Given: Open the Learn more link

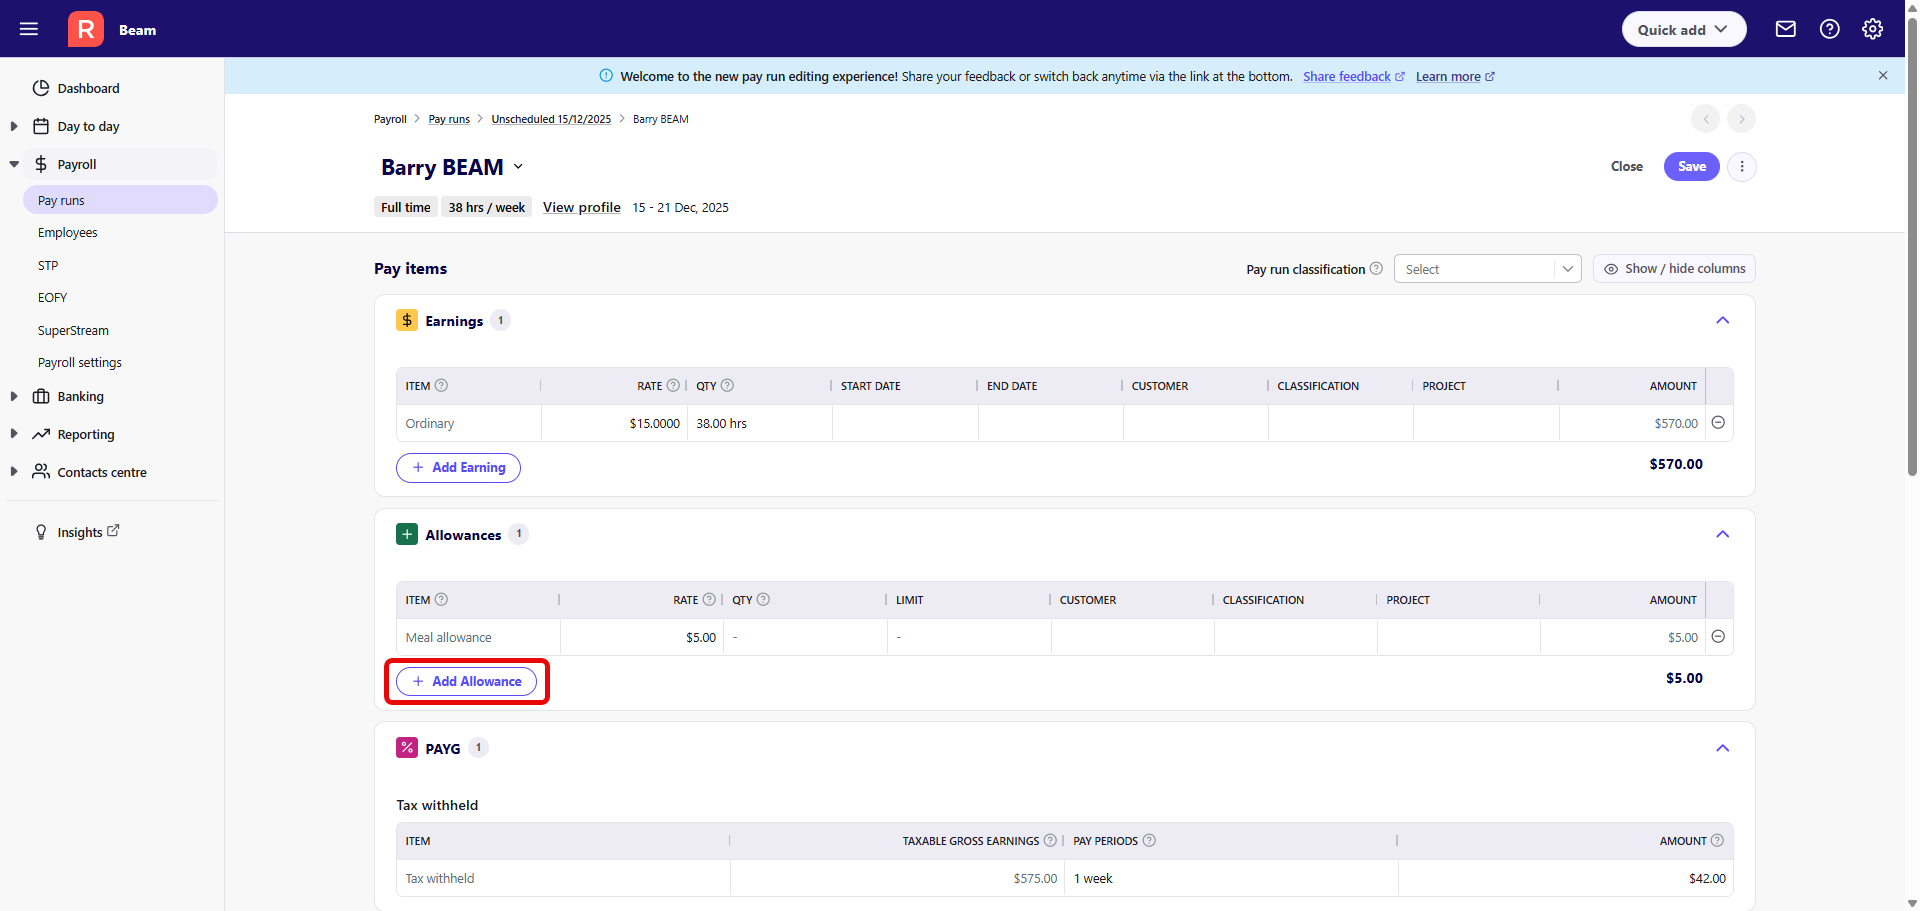Looking at the screenshot, I should click(x=1455, y=77).
